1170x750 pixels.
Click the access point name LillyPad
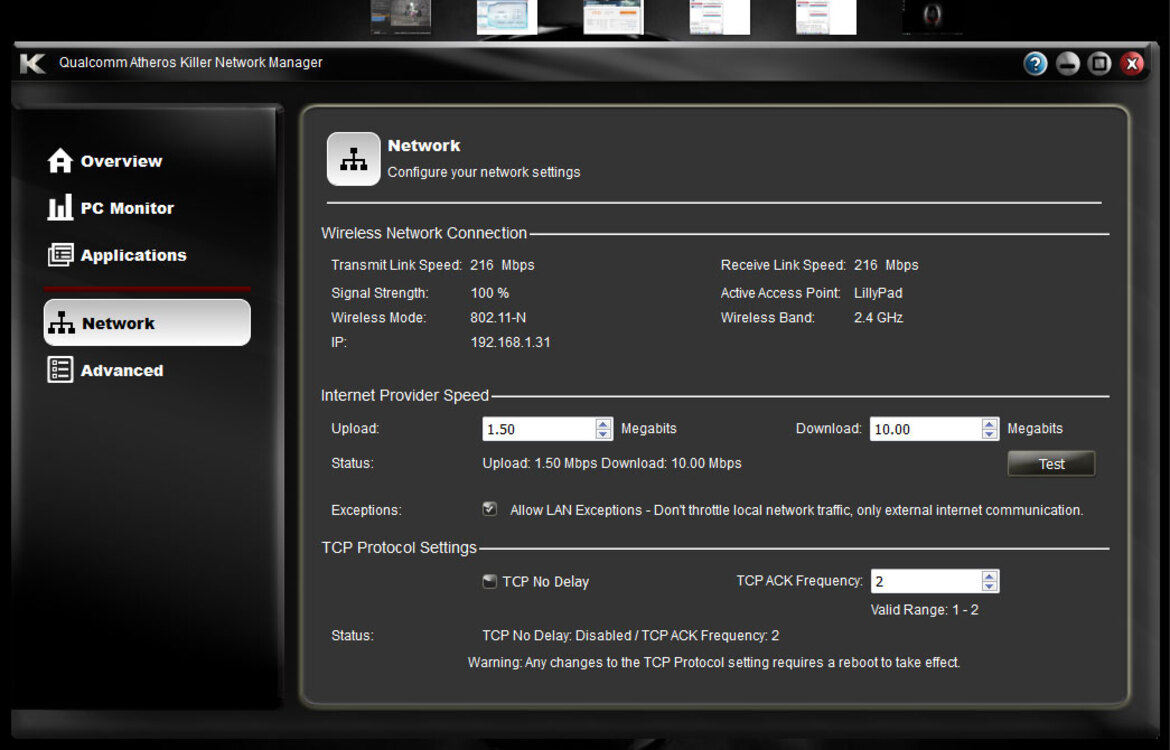click(878, 293)
